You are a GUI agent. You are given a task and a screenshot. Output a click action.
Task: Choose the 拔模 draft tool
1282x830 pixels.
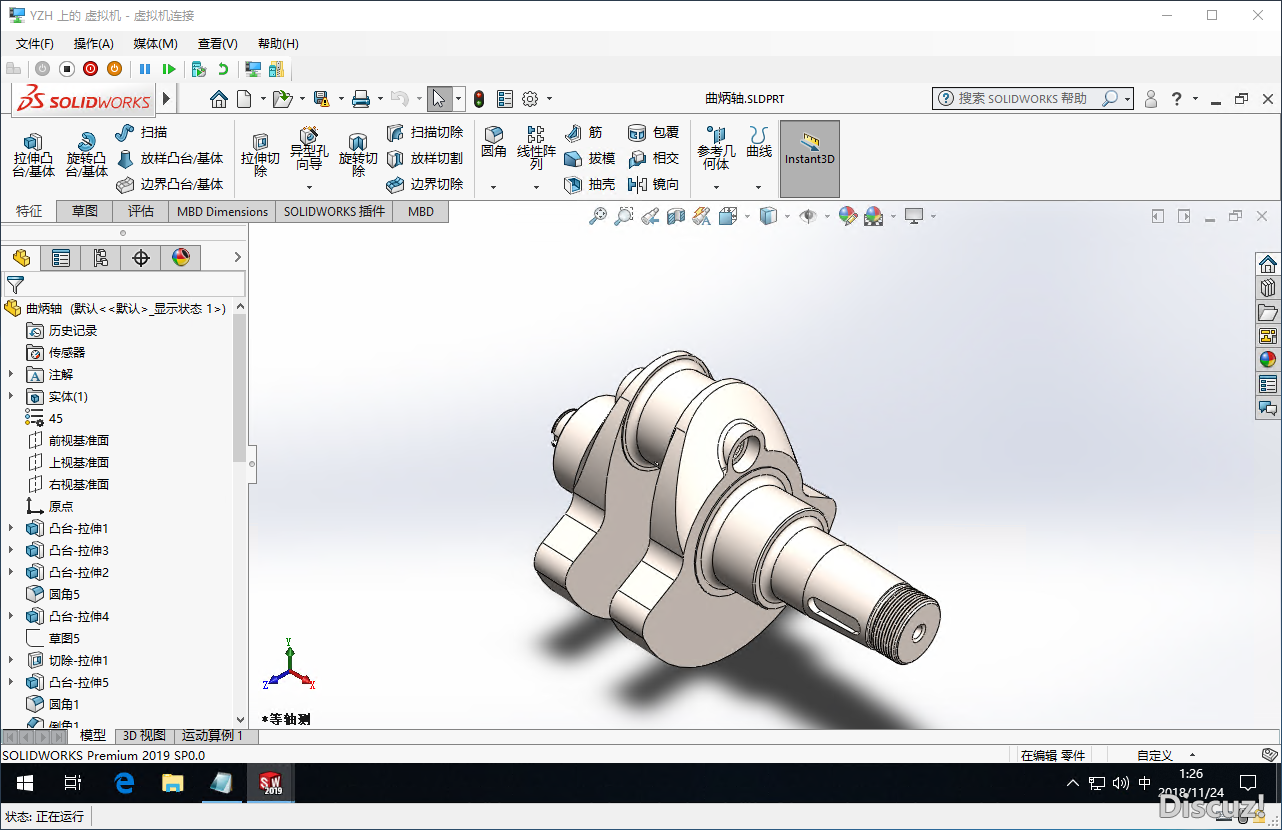point(589,158)
